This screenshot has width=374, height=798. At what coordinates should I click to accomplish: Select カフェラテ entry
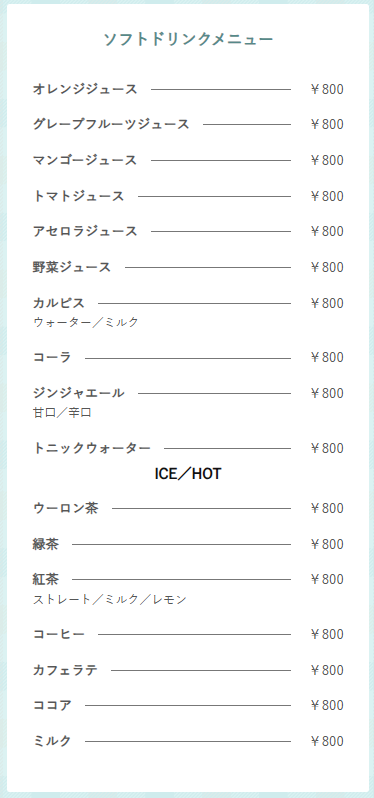[x=66, y=670]
